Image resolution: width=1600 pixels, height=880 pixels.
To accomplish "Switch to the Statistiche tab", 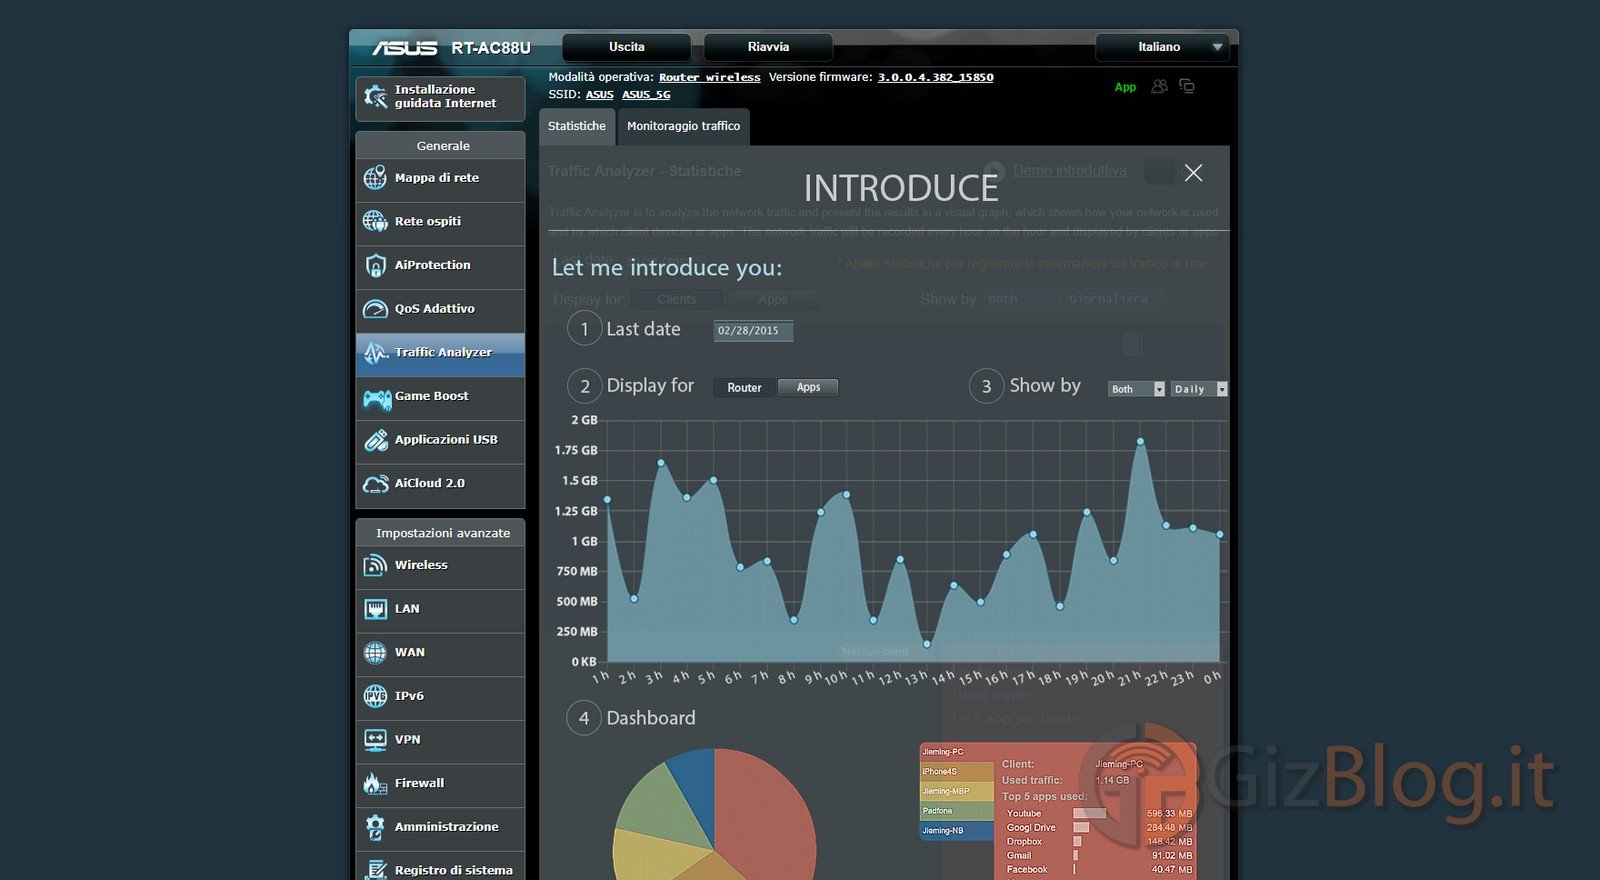I will click(x=577, y=127).
